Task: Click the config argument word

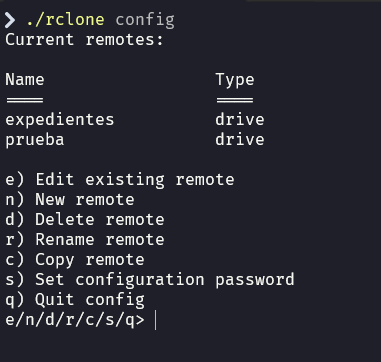Action: click(x=145, y=21)
